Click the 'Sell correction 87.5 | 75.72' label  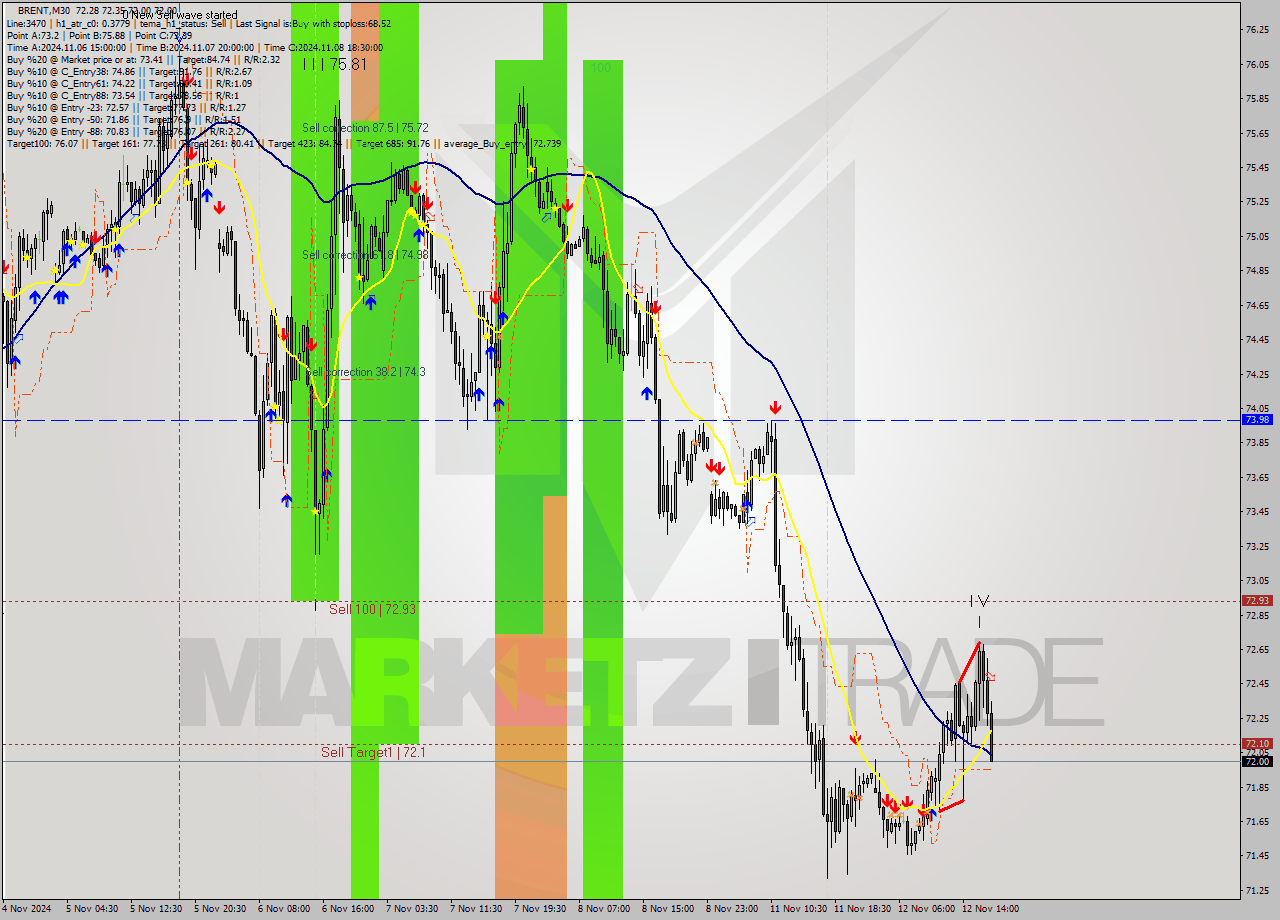pyautogui.click(x=365, y=128)
